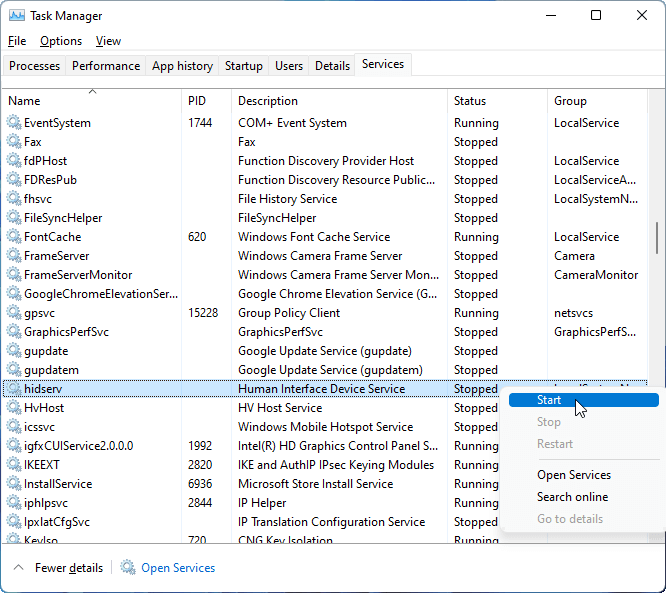Select 'Windows Mobile Hotspot Service' description
This screenshot has height=593, width=666.
325,427
